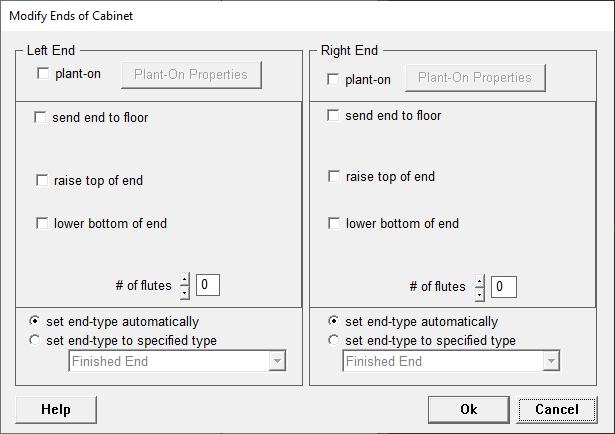Click the Help button

[56, 409]
